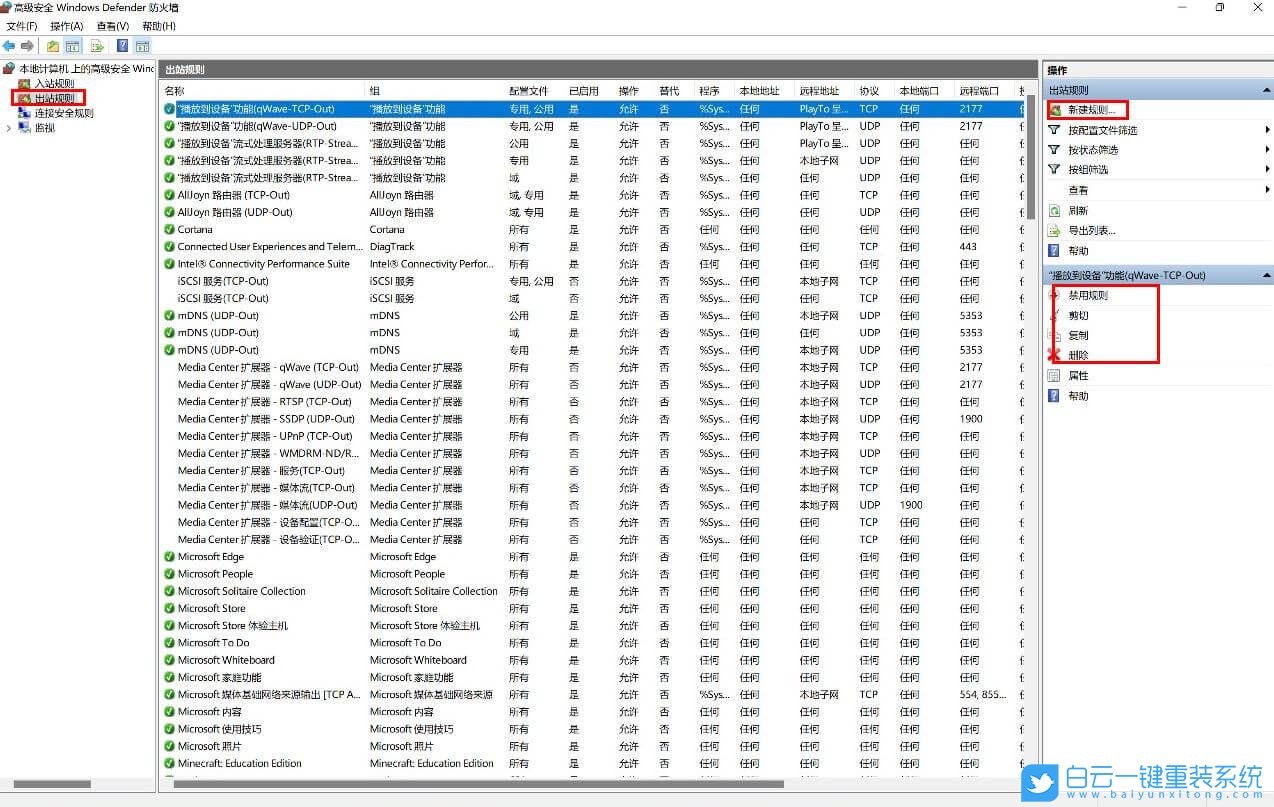The height and width of the screenshot is (807, 1274).
Task: Click 禁用规则 to disable selected rule
Action: coord(1087,296)
